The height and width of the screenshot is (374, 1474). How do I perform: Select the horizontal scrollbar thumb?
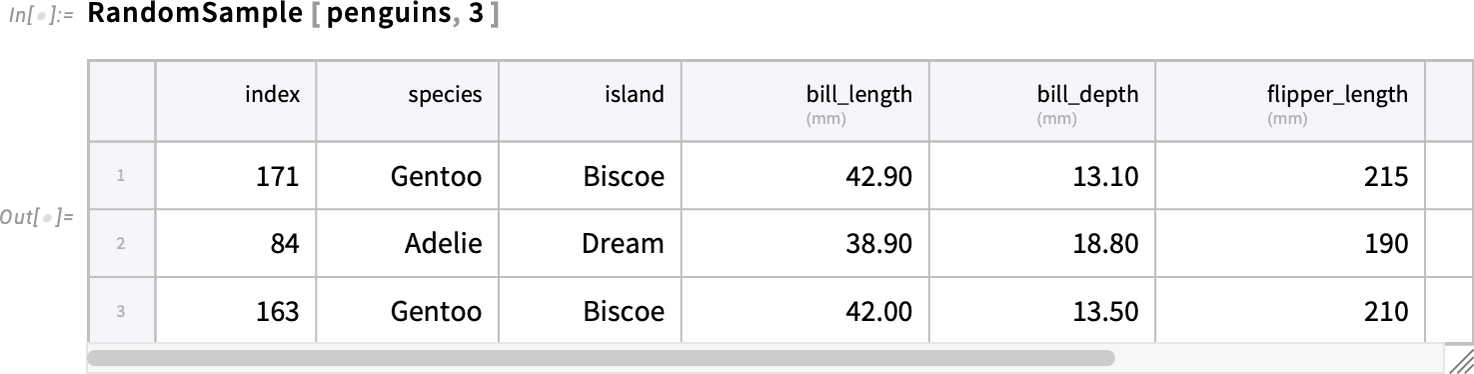click(x=601, y=357)
